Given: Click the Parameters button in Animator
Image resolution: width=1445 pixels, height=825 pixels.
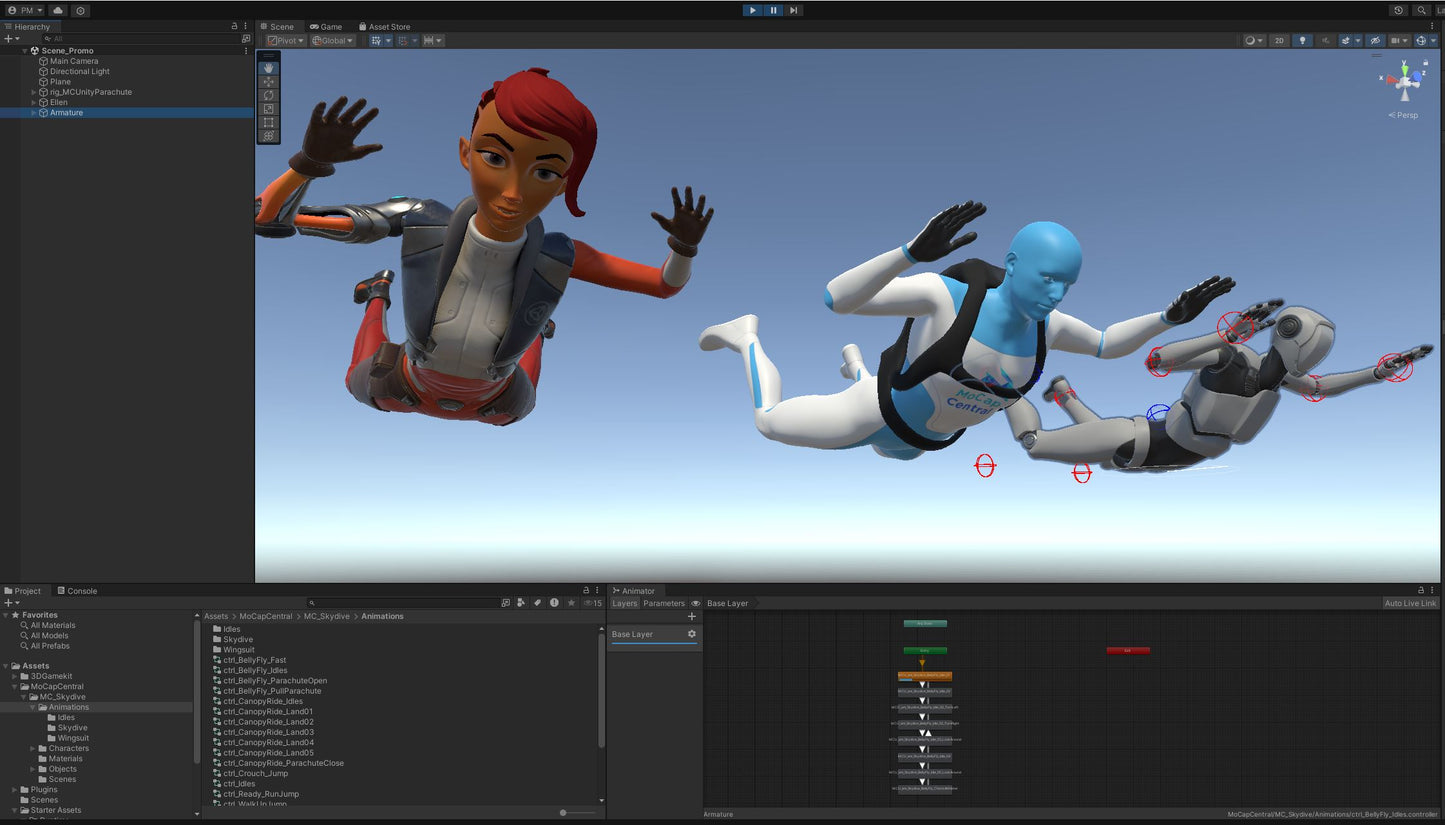Looking at the screenshot, I should pos(663,603).
